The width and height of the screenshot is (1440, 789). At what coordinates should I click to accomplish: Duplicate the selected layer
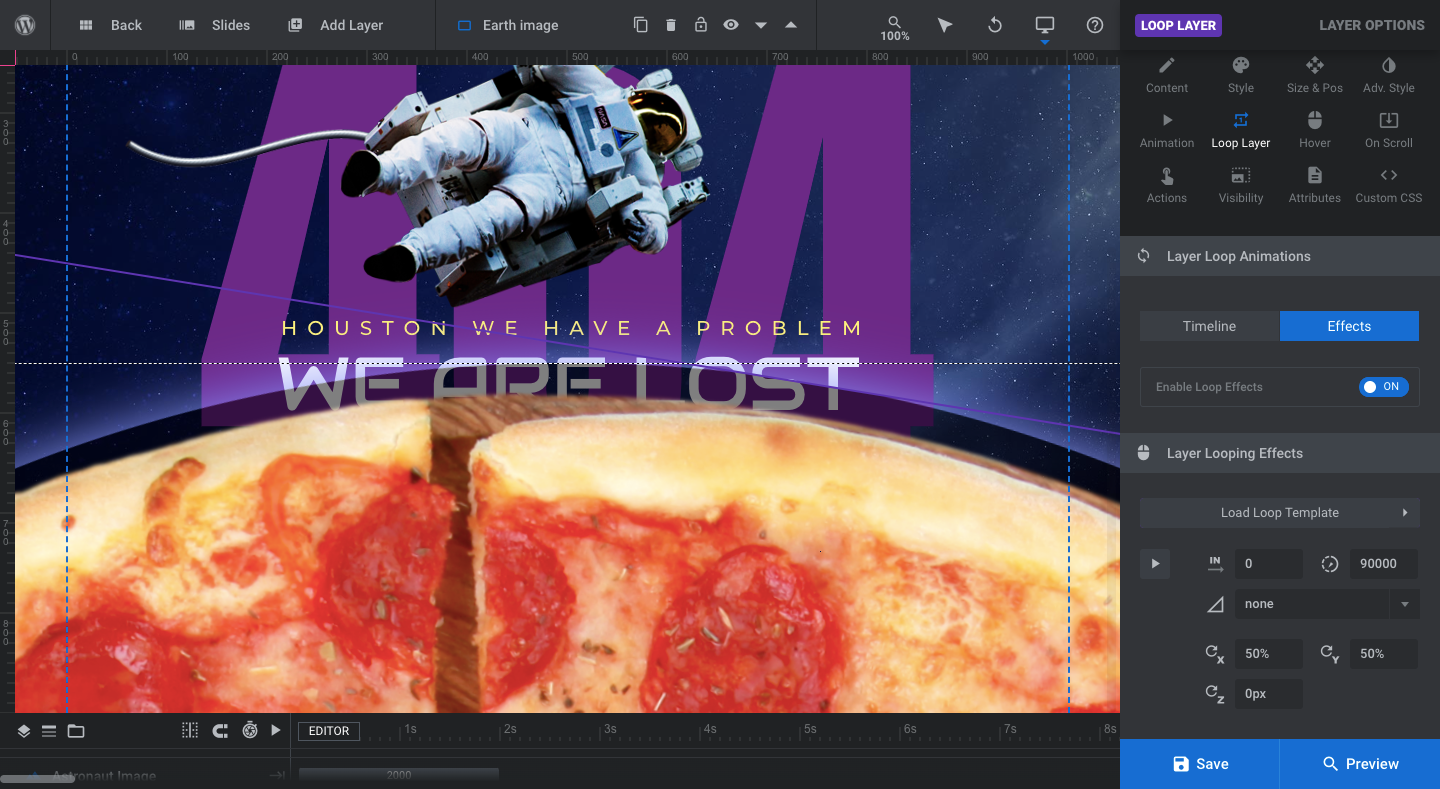(x=641, y=25)
